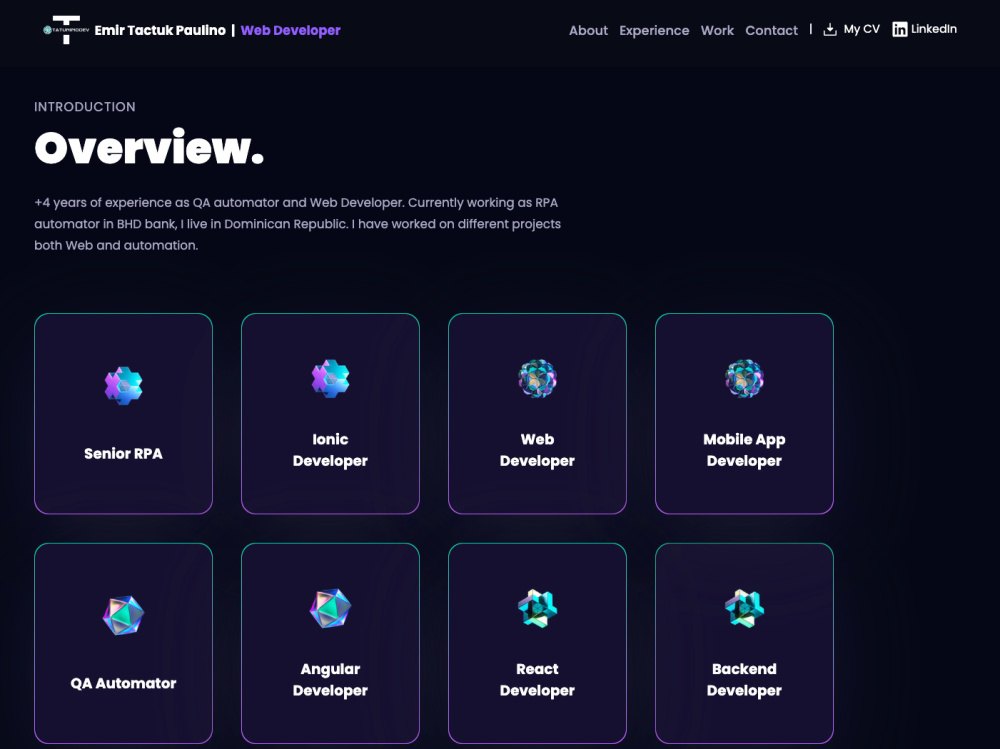Click the Mobile App Developer label
This screenshot has height=749, width=1000.
coord(744,450)
